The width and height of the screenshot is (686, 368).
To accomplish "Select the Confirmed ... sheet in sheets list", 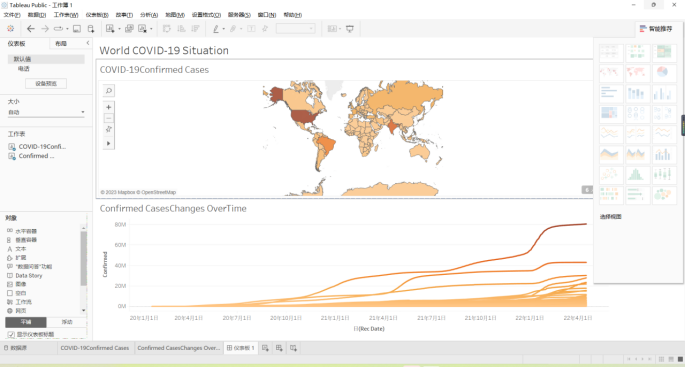I will [32, 156].
